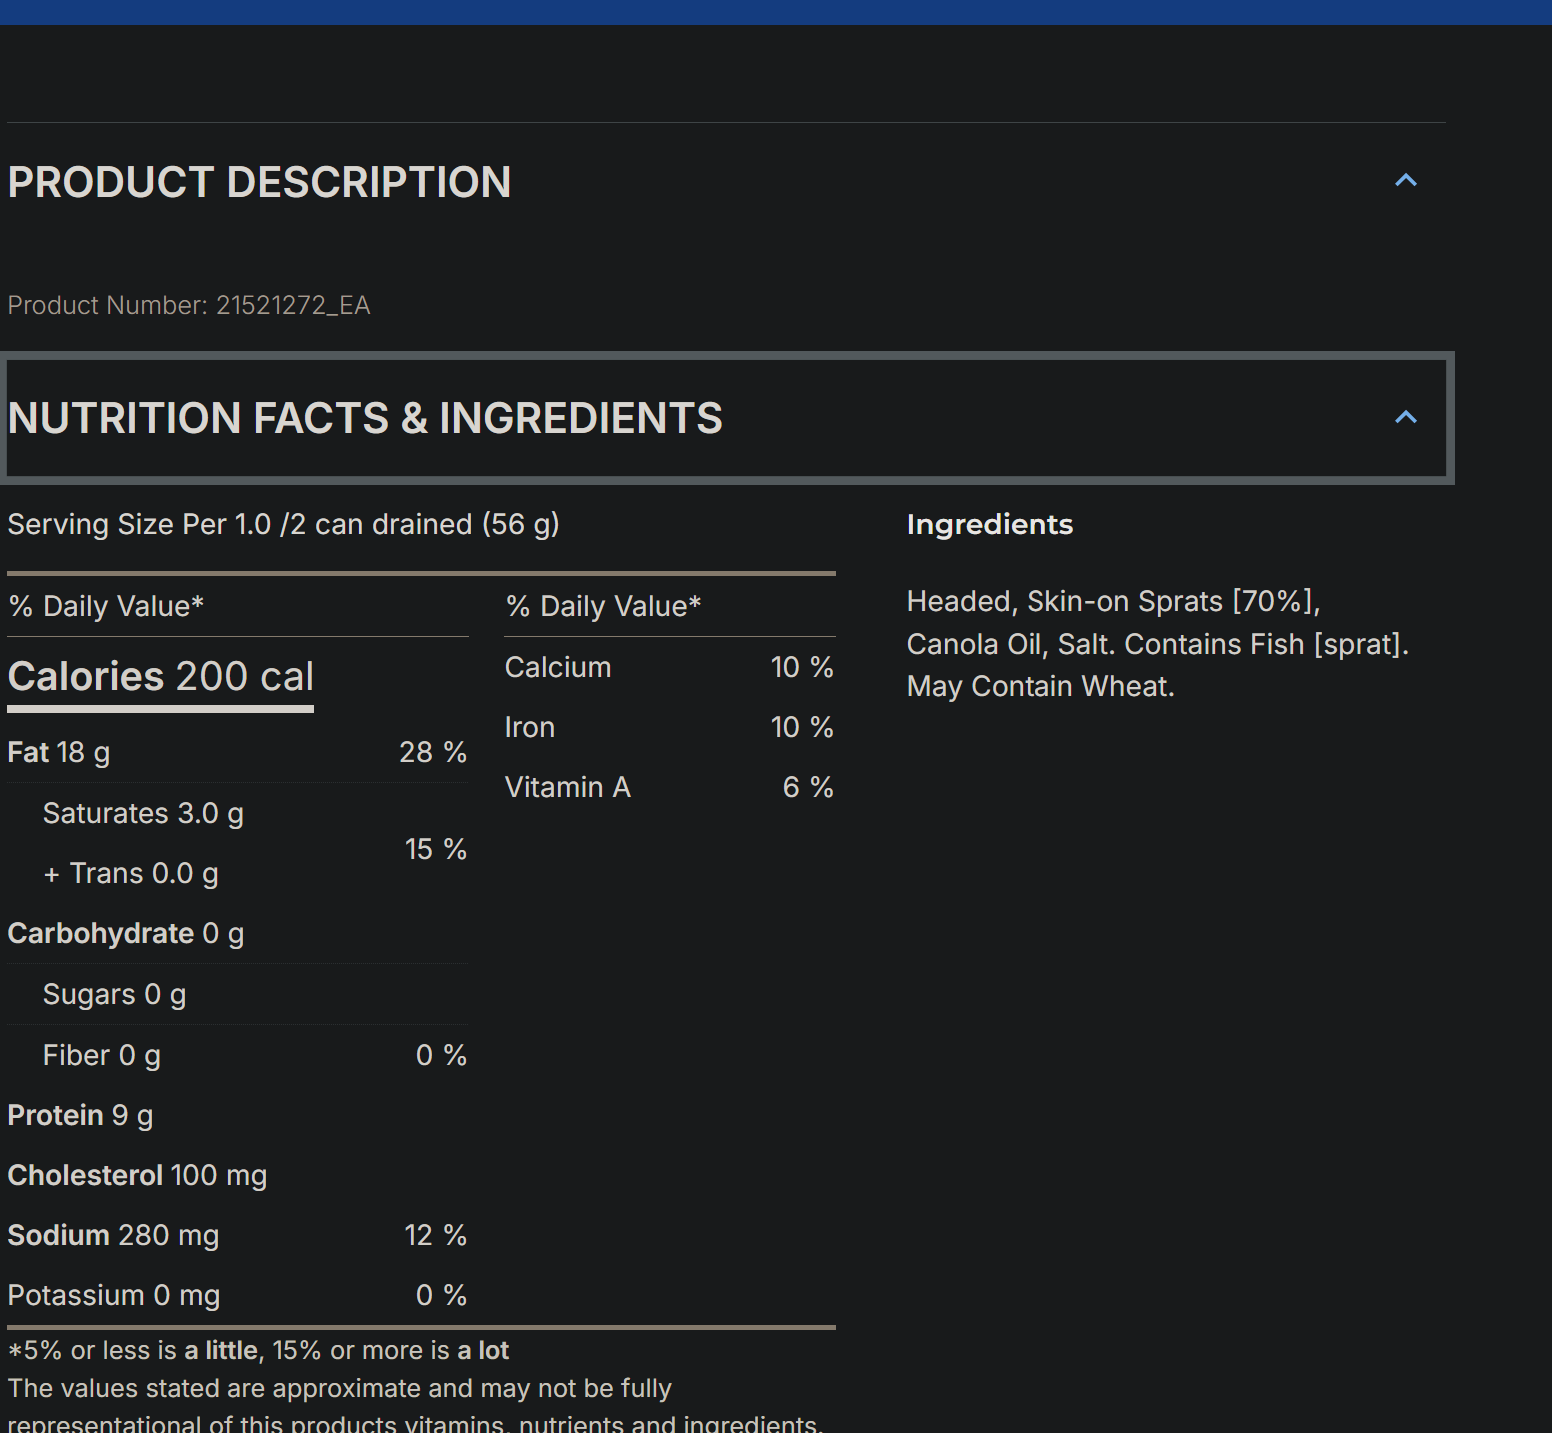Click the Protein 9 g row
Image resolution: width=1552 pixels, height=1433 pixels.
237,1115
